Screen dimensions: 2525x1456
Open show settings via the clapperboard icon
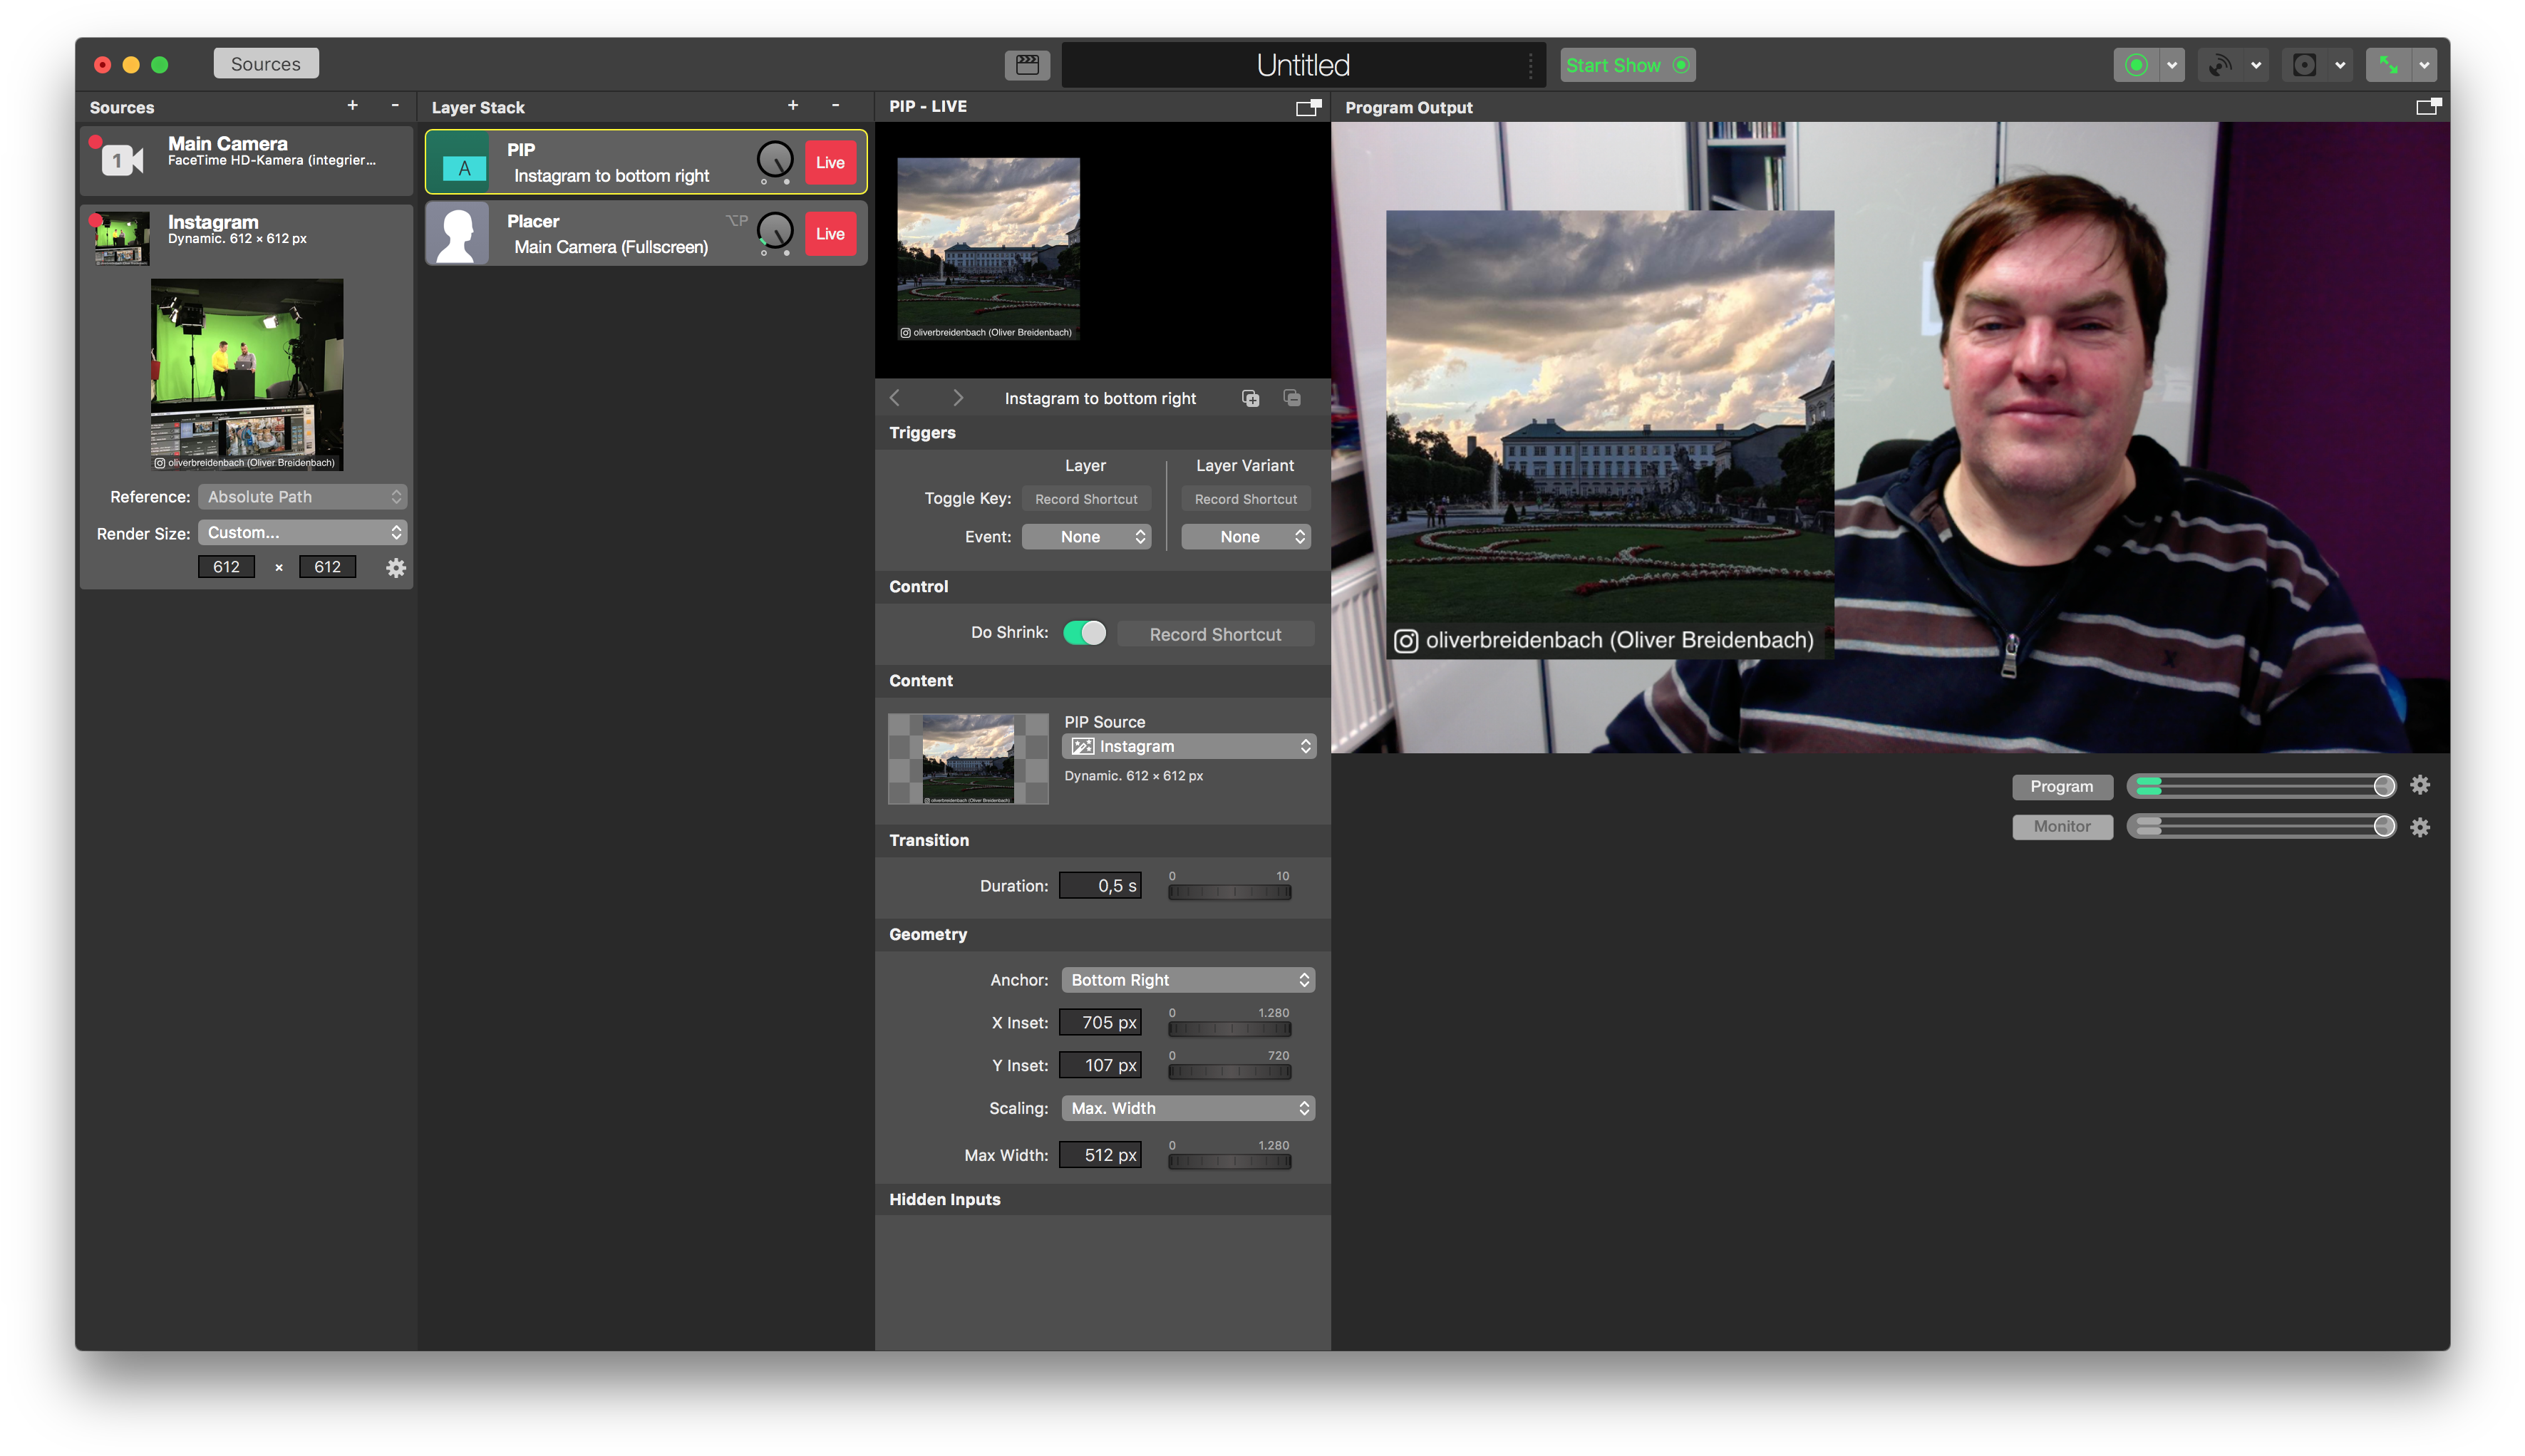pyautogui.click(x=1028, y=64)
